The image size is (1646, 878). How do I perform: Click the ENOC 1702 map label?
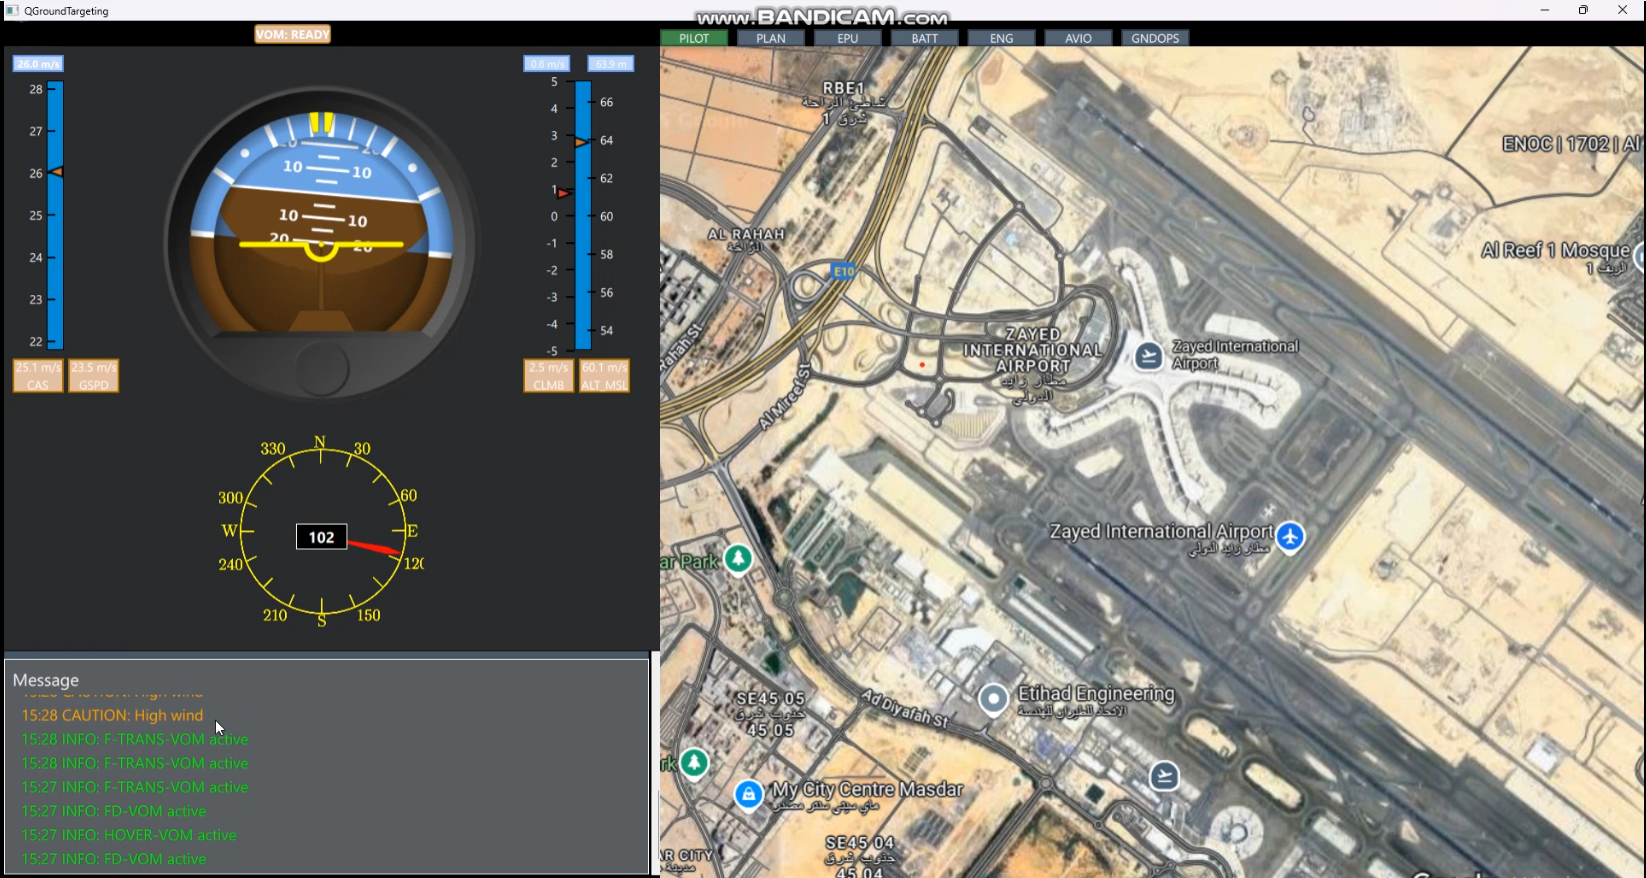click(1571, 144)
